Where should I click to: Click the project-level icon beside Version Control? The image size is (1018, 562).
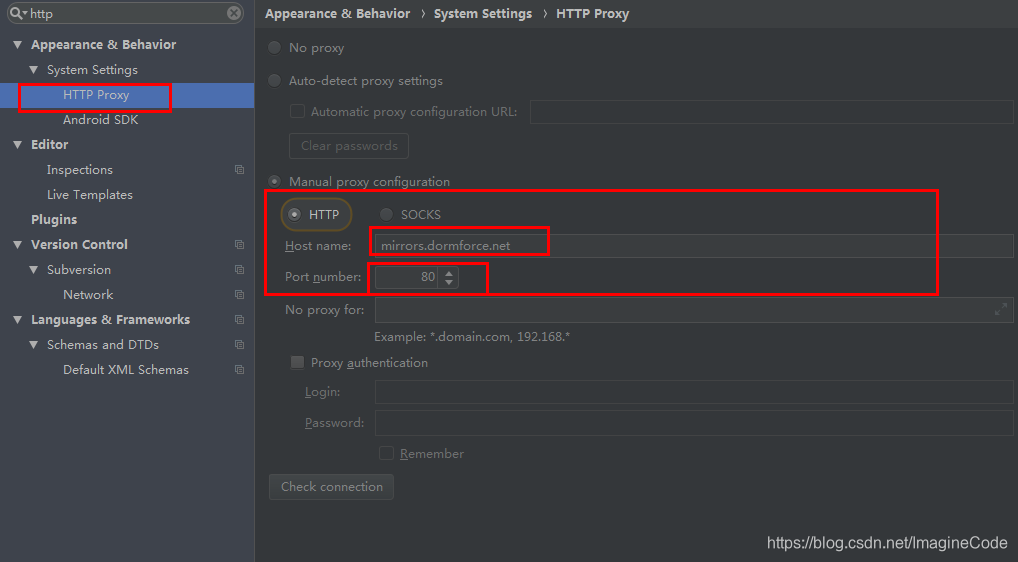[239, 245]
